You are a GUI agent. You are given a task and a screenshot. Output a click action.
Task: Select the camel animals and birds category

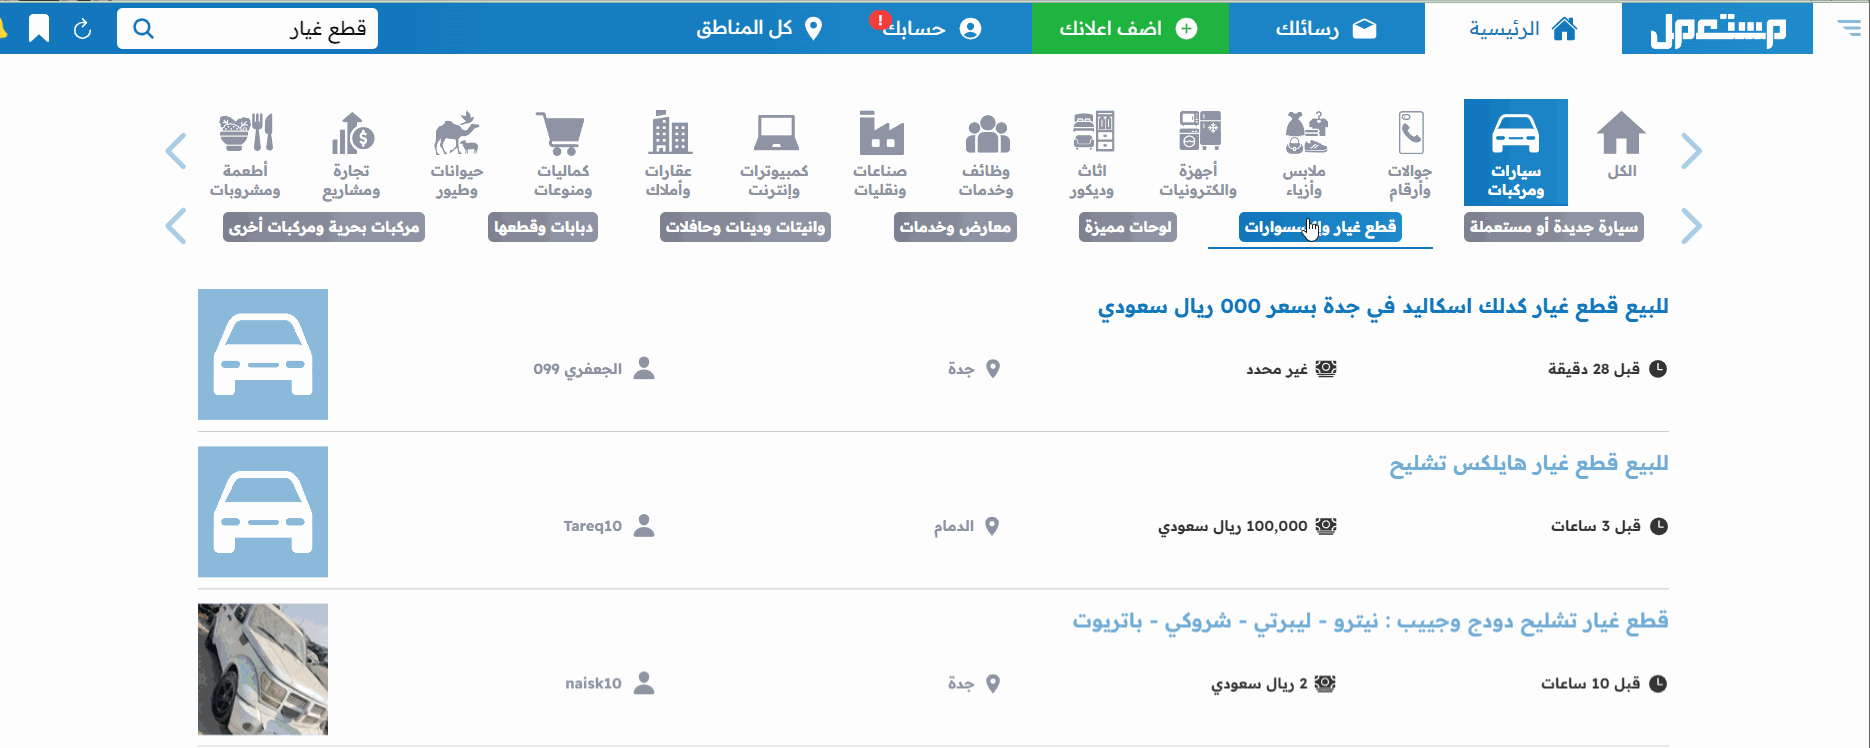[456, 153]
